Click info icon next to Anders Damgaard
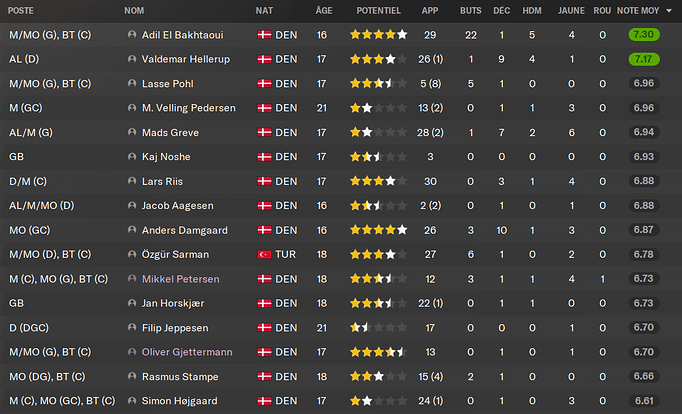 click(x=132, y=229)
